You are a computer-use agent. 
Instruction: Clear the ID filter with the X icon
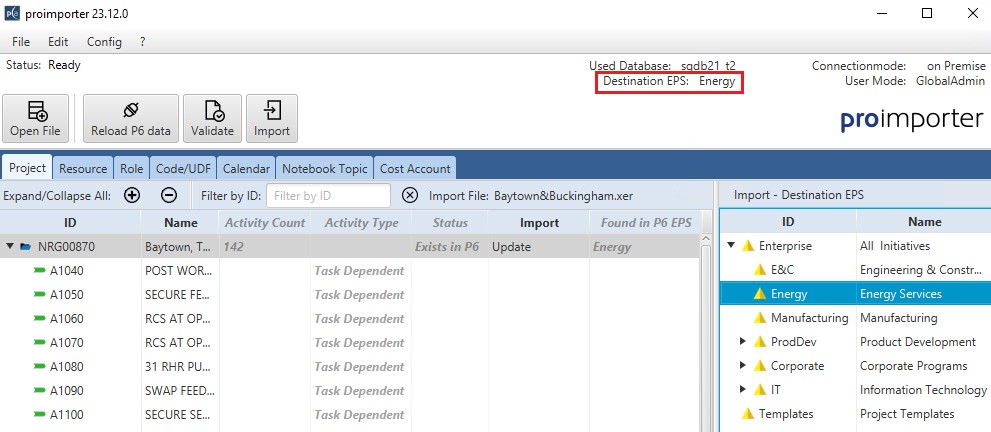410,196
